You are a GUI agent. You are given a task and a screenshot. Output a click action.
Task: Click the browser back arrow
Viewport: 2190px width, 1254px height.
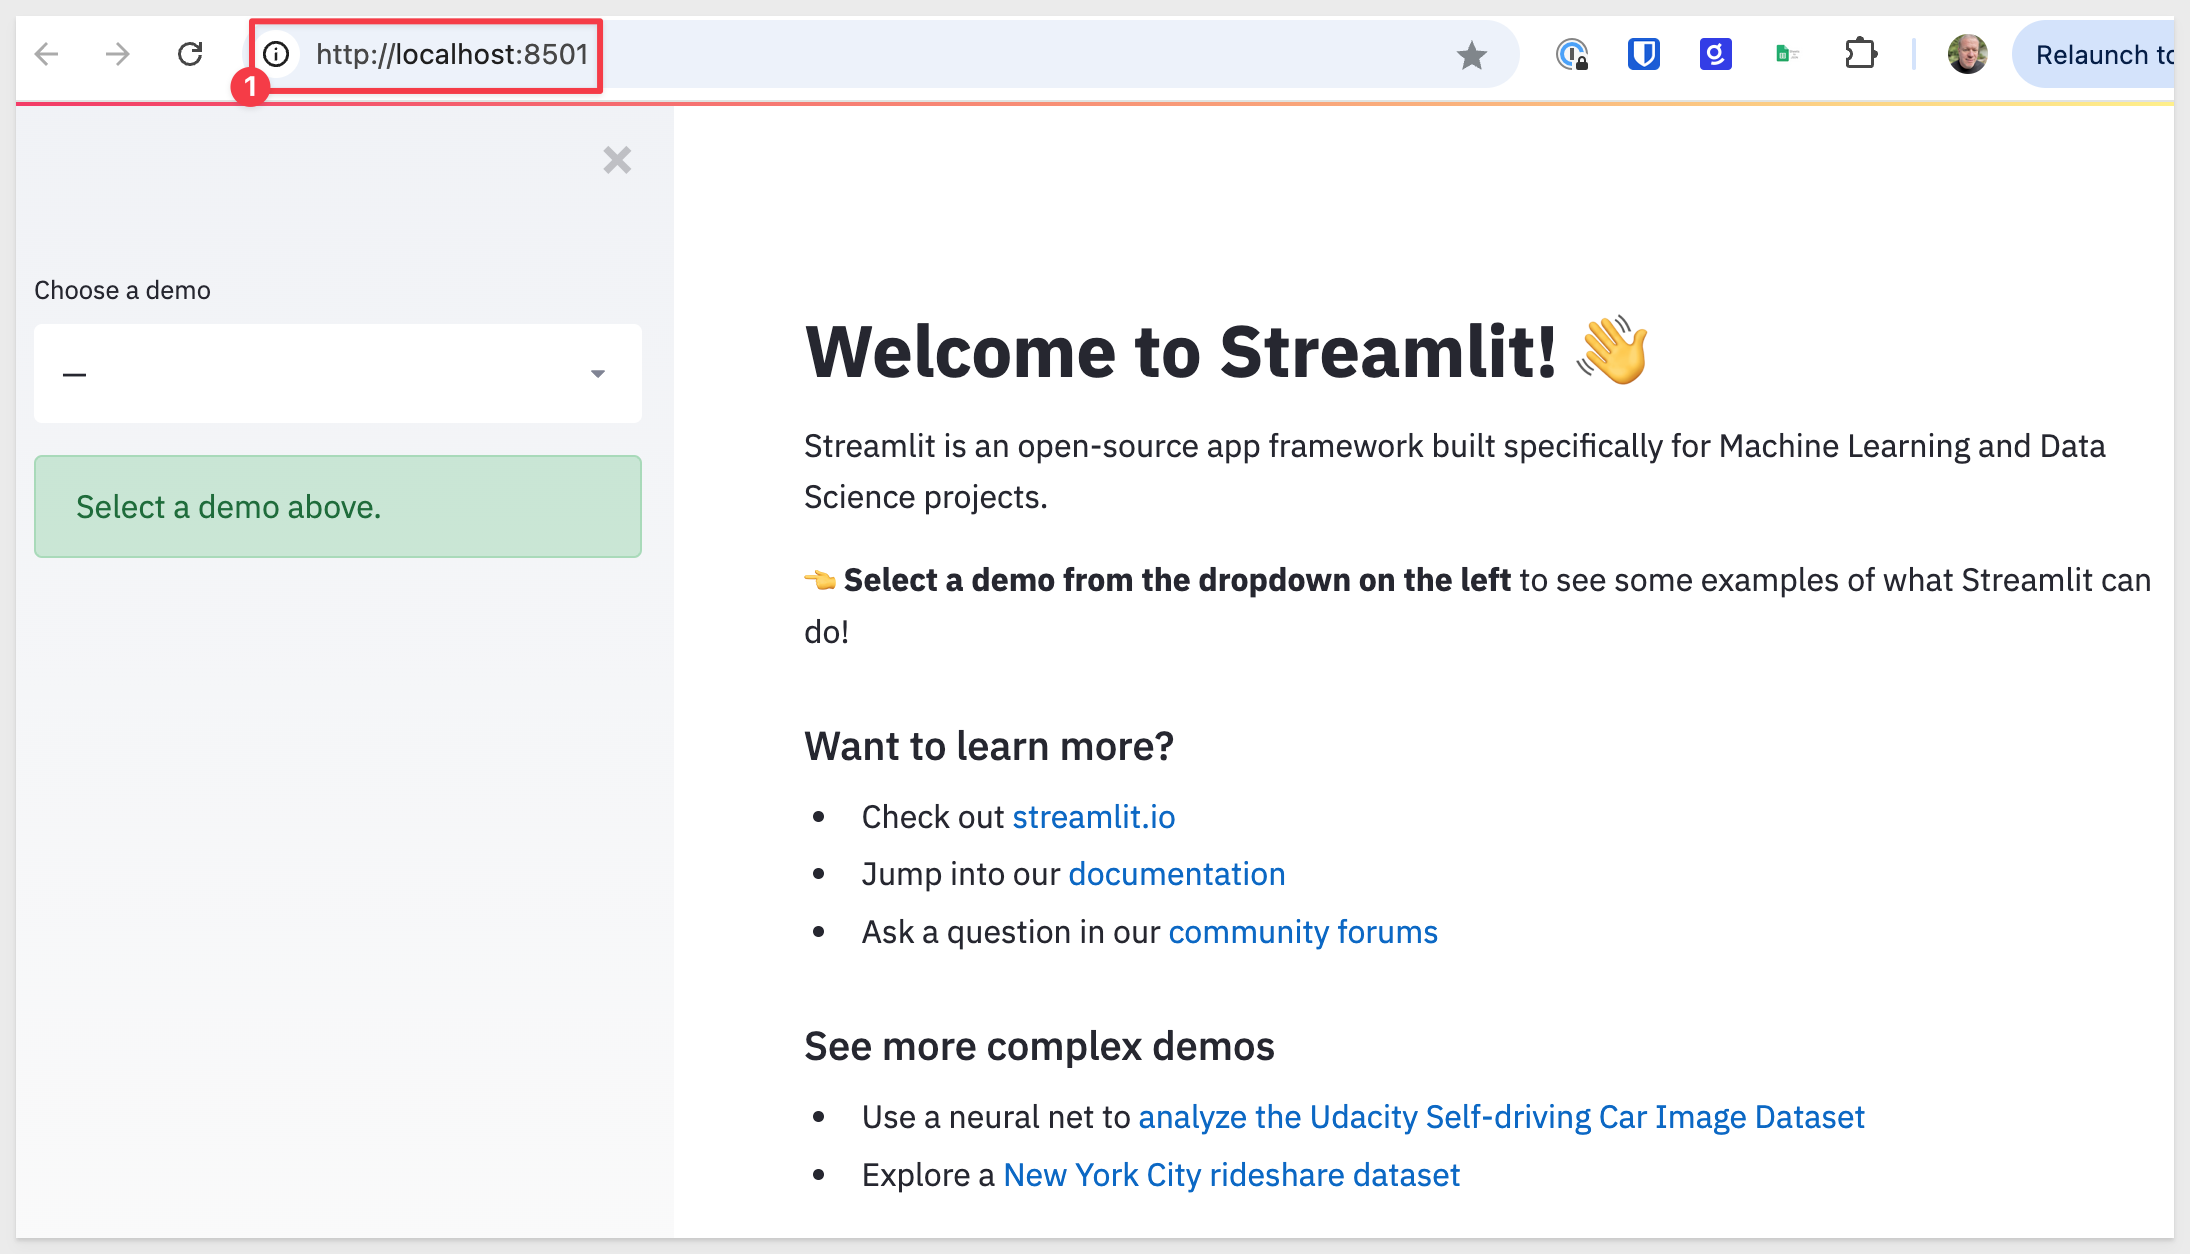click(x=47, y=54)
